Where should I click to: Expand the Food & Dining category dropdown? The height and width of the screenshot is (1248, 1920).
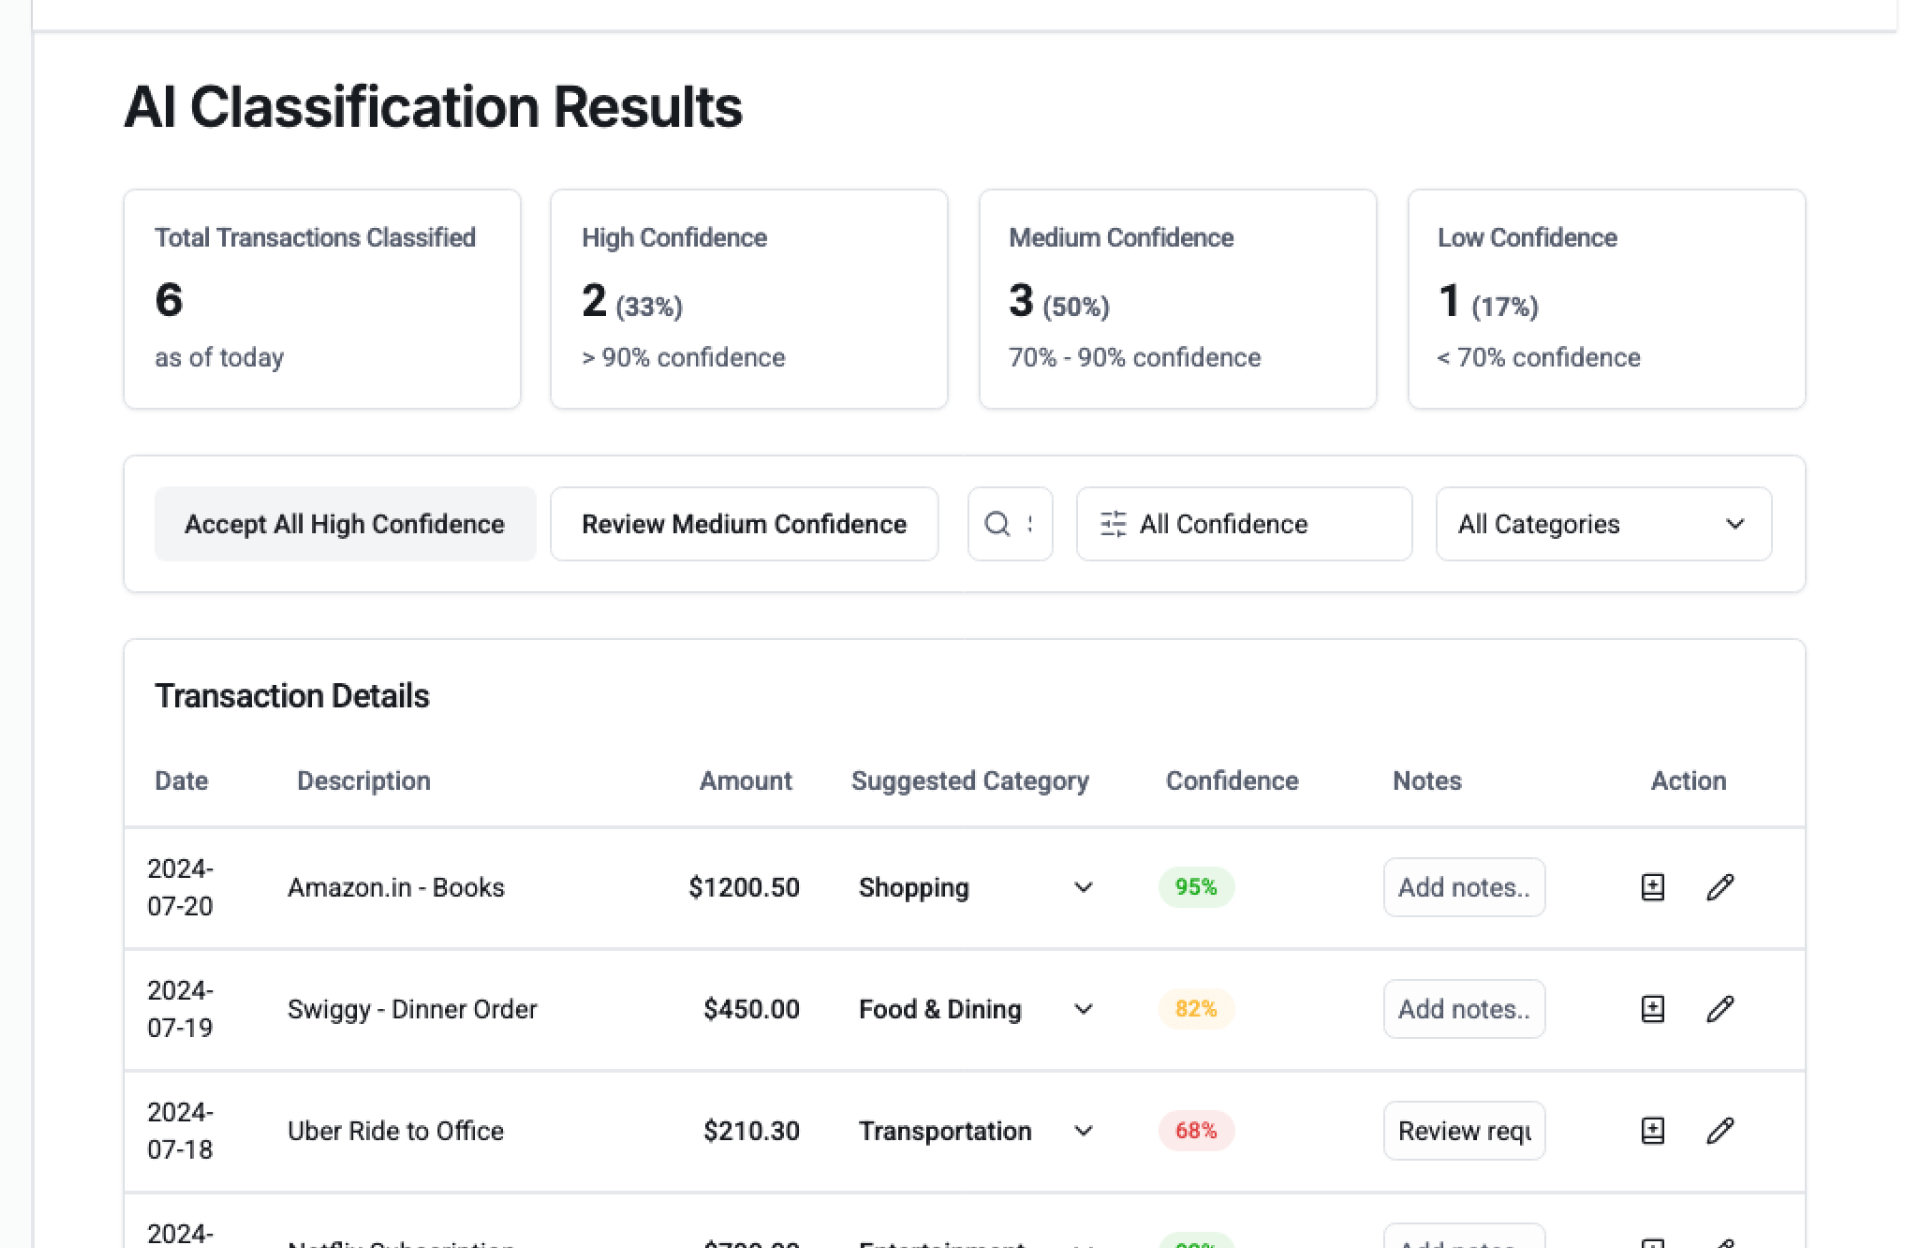(1083, 1009)
